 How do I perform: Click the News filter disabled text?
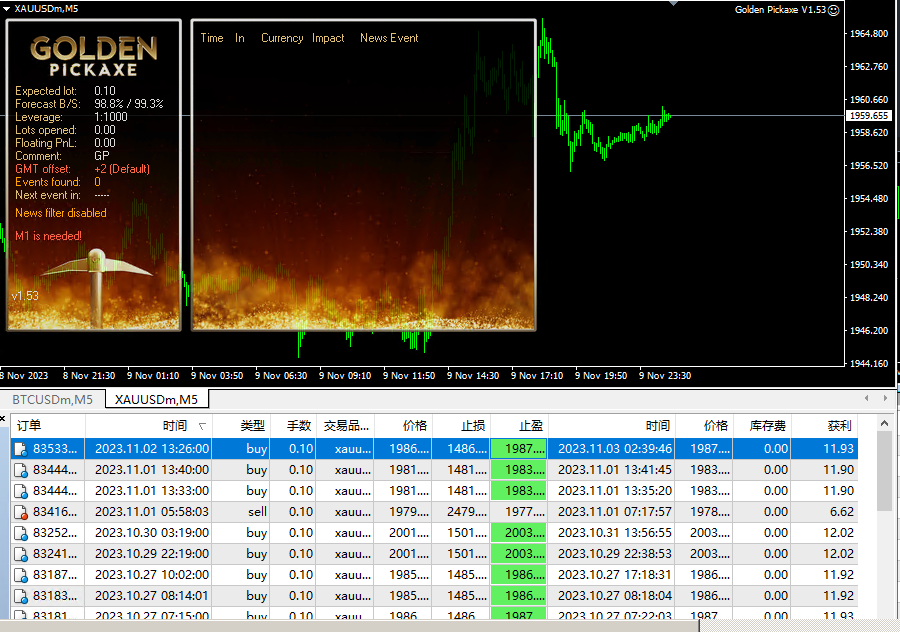pyautogui.click(x=61, y=213)
